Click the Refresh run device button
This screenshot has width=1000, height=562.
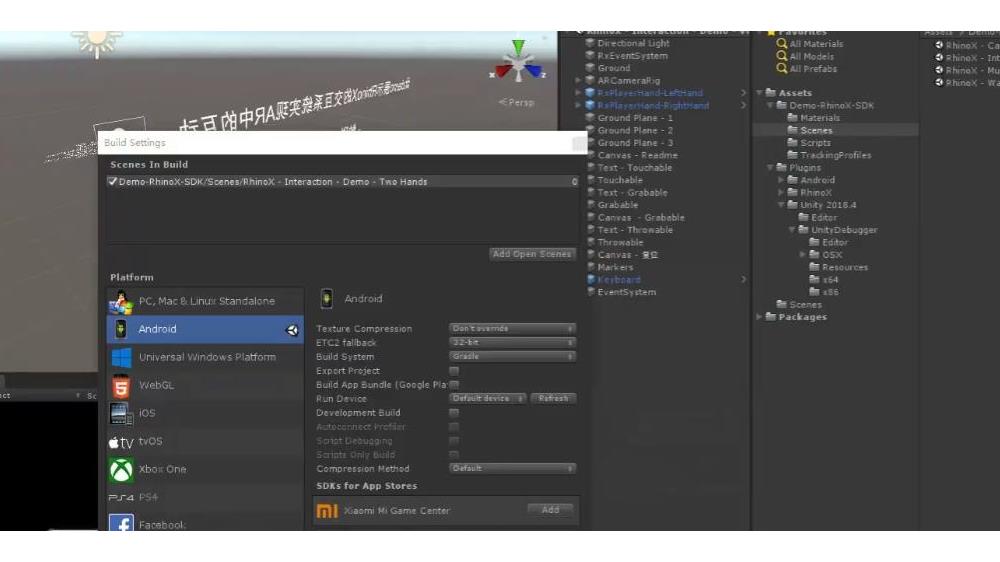click(x=554, y=399)
